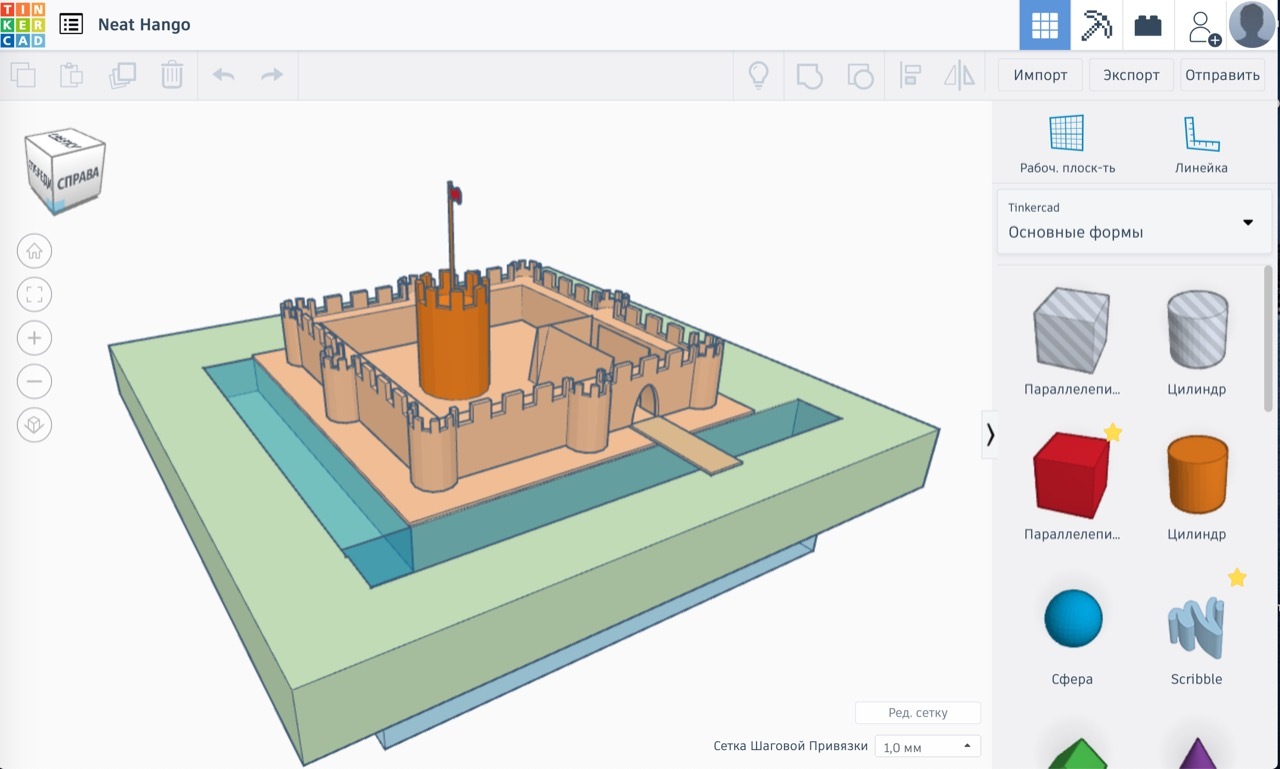The image size is (1280, 769).
Task: Delete selection with the trash icon
Action: (172, 75)
